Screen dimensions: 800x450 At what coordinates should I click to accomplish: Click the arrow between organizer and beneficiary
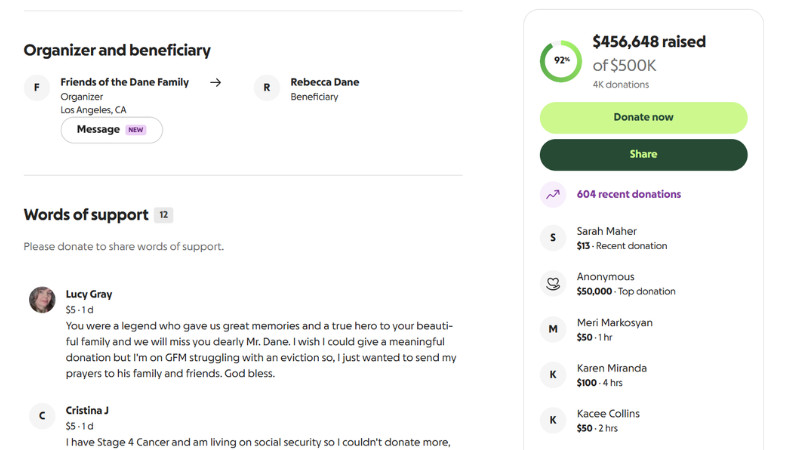[x=215, y=83]
